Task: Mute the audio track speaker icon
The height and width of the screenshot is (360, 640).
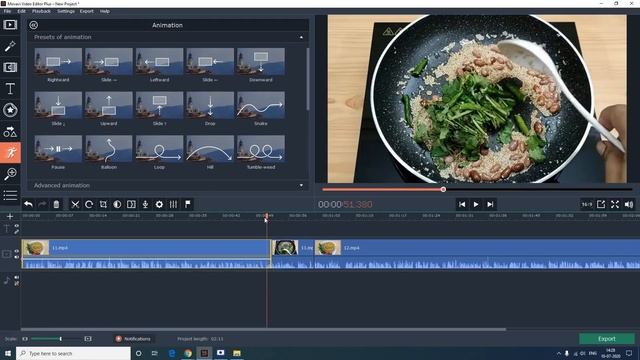Action: coord(17,278)
